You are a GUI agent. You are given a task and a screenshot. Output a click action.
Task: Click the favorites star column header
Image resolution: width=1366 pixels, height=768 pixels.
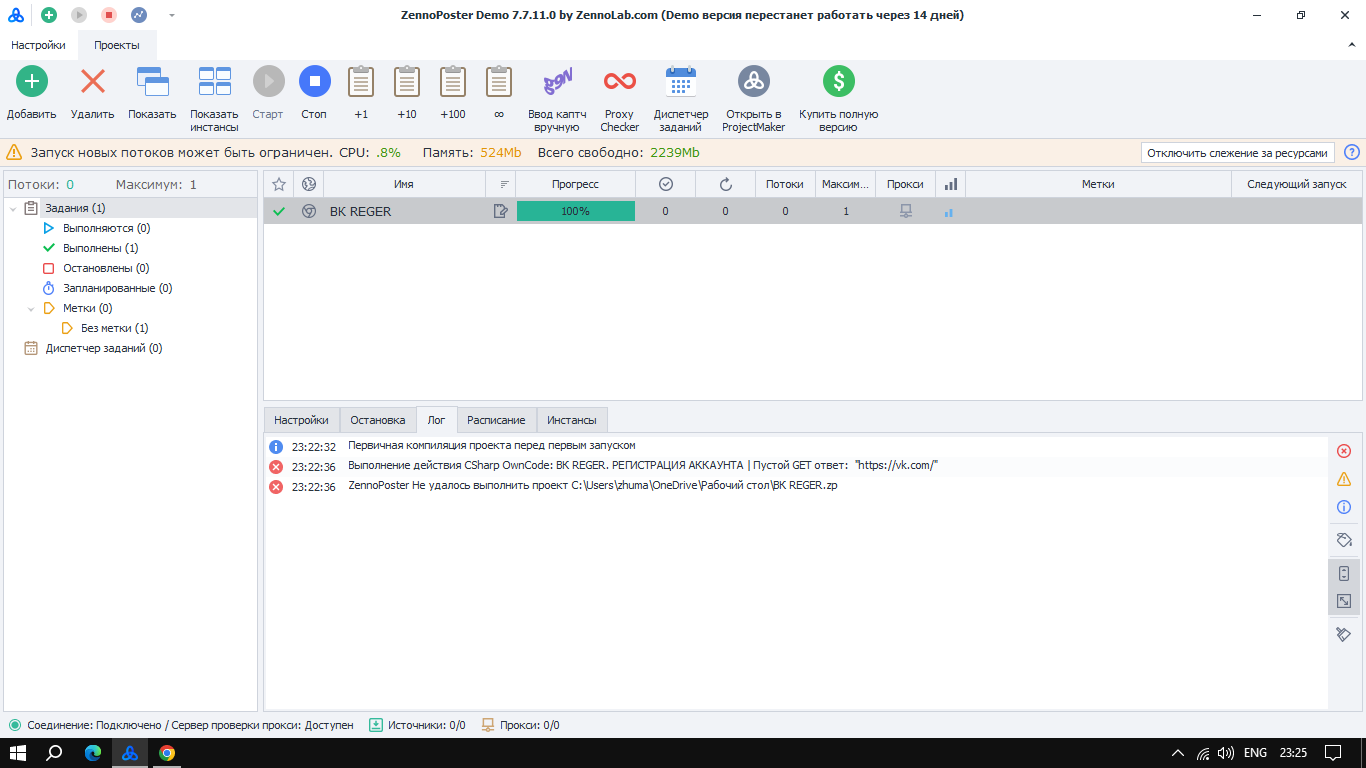click(x=279, y=184)
